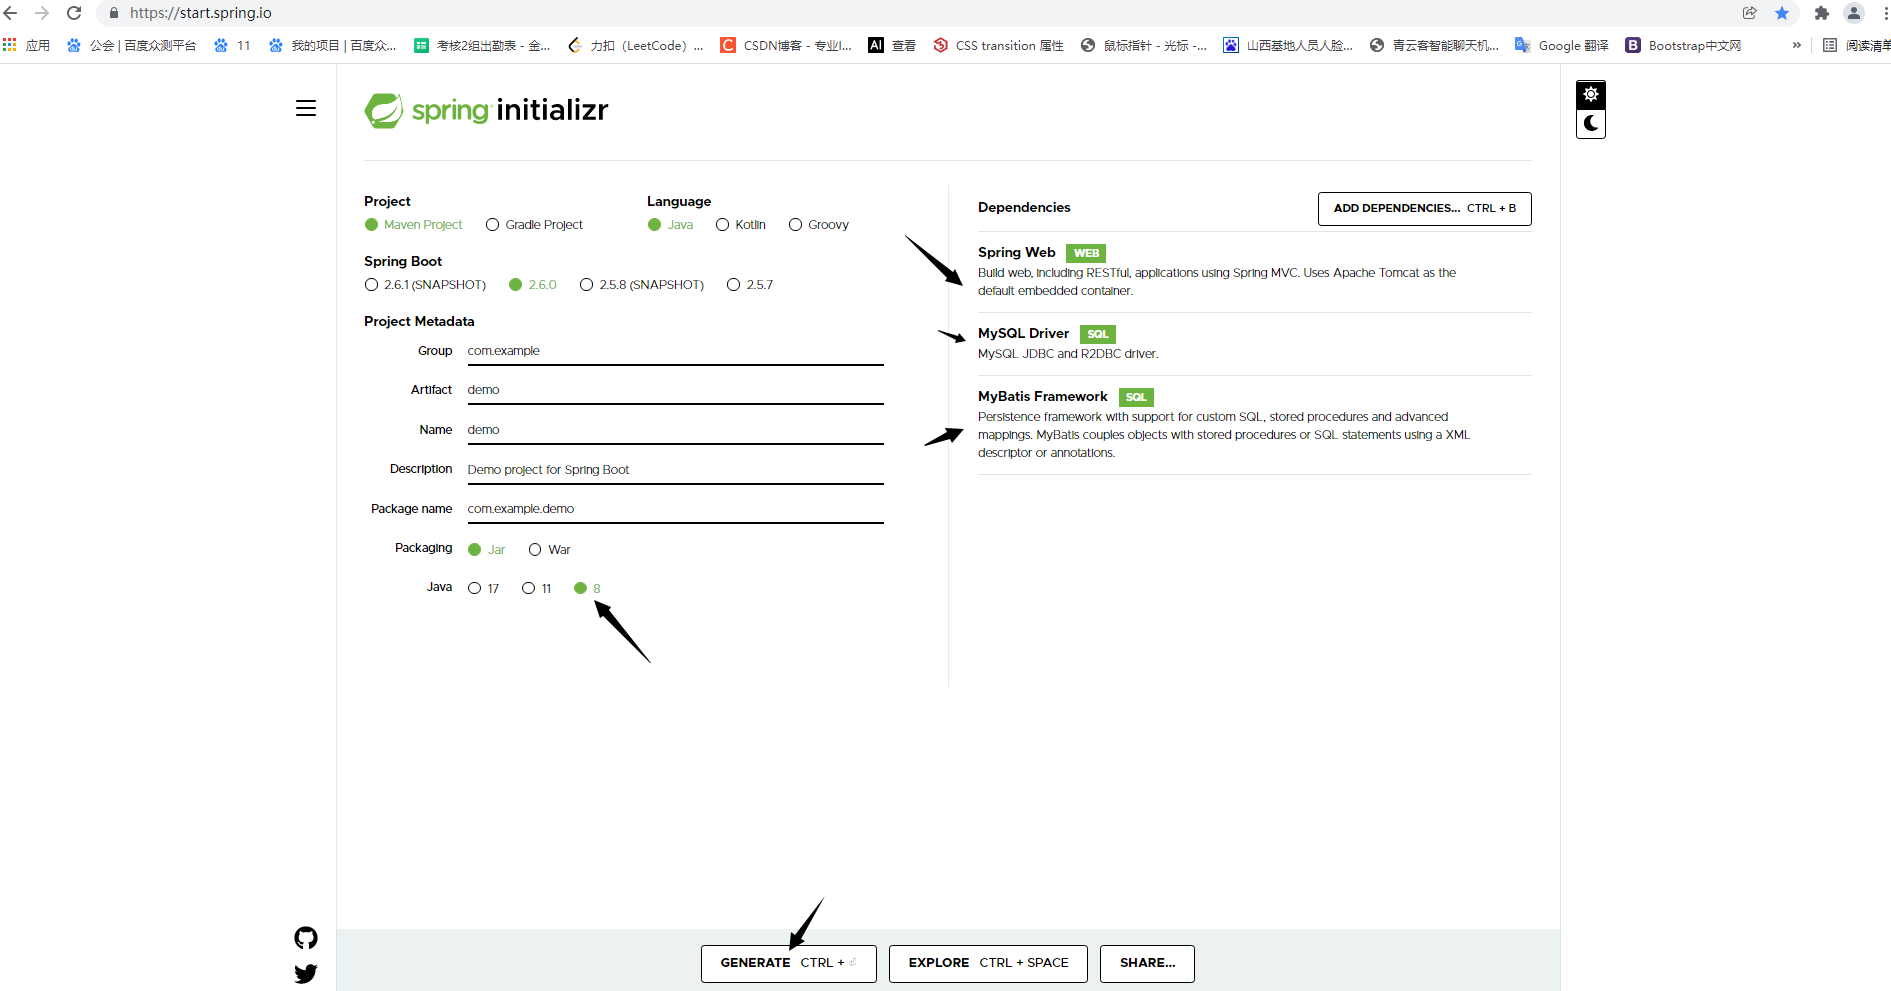Click the GENERATE button
This screenshot has width=1891, height=991.
click(788, 963)
